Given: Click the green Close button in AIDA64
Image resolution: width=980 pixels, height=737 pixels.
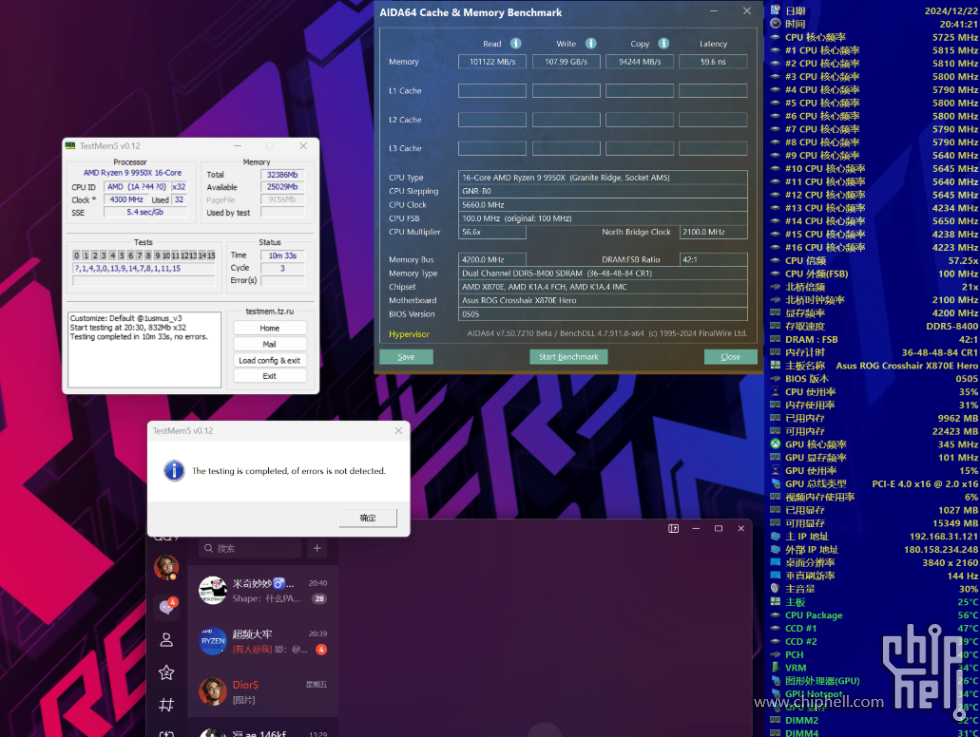Looking at the screenshot, I should click(730, 357).
